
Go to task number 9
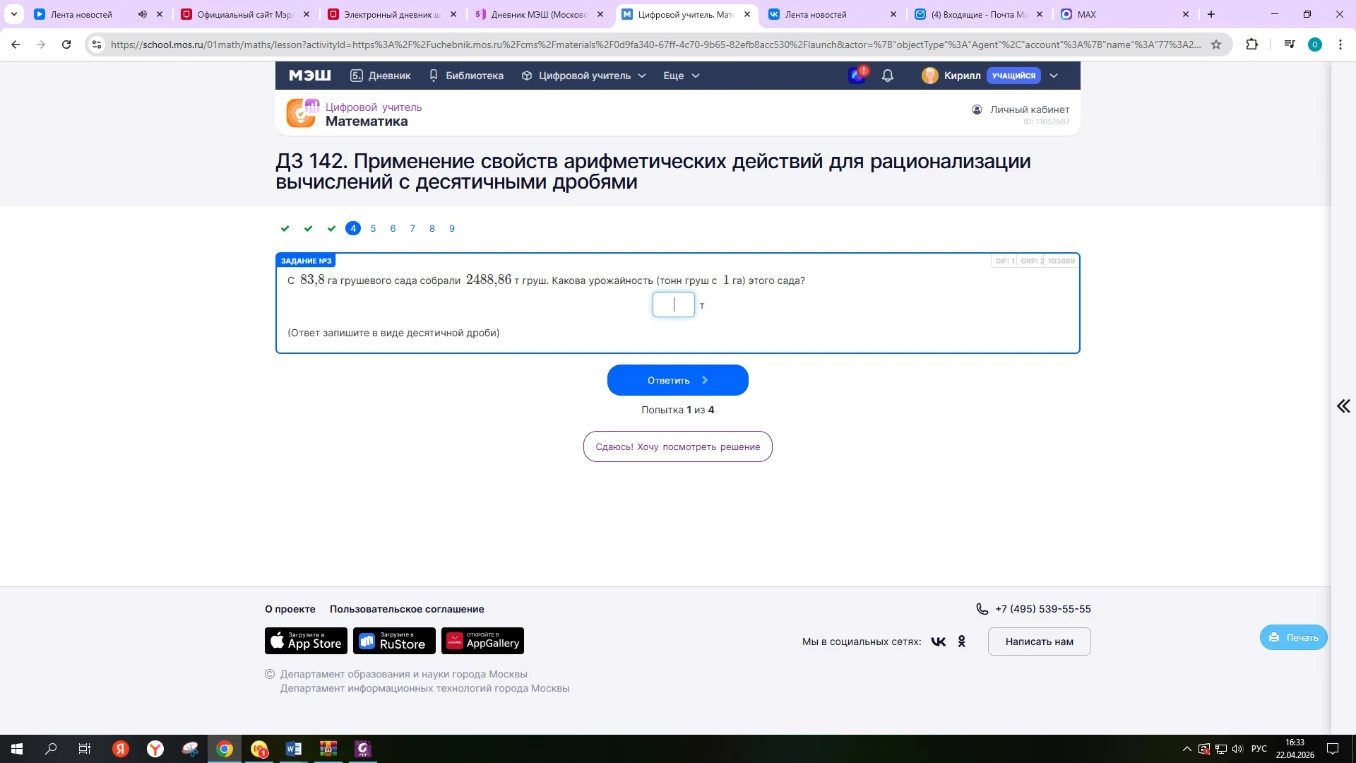coord(452,229)
